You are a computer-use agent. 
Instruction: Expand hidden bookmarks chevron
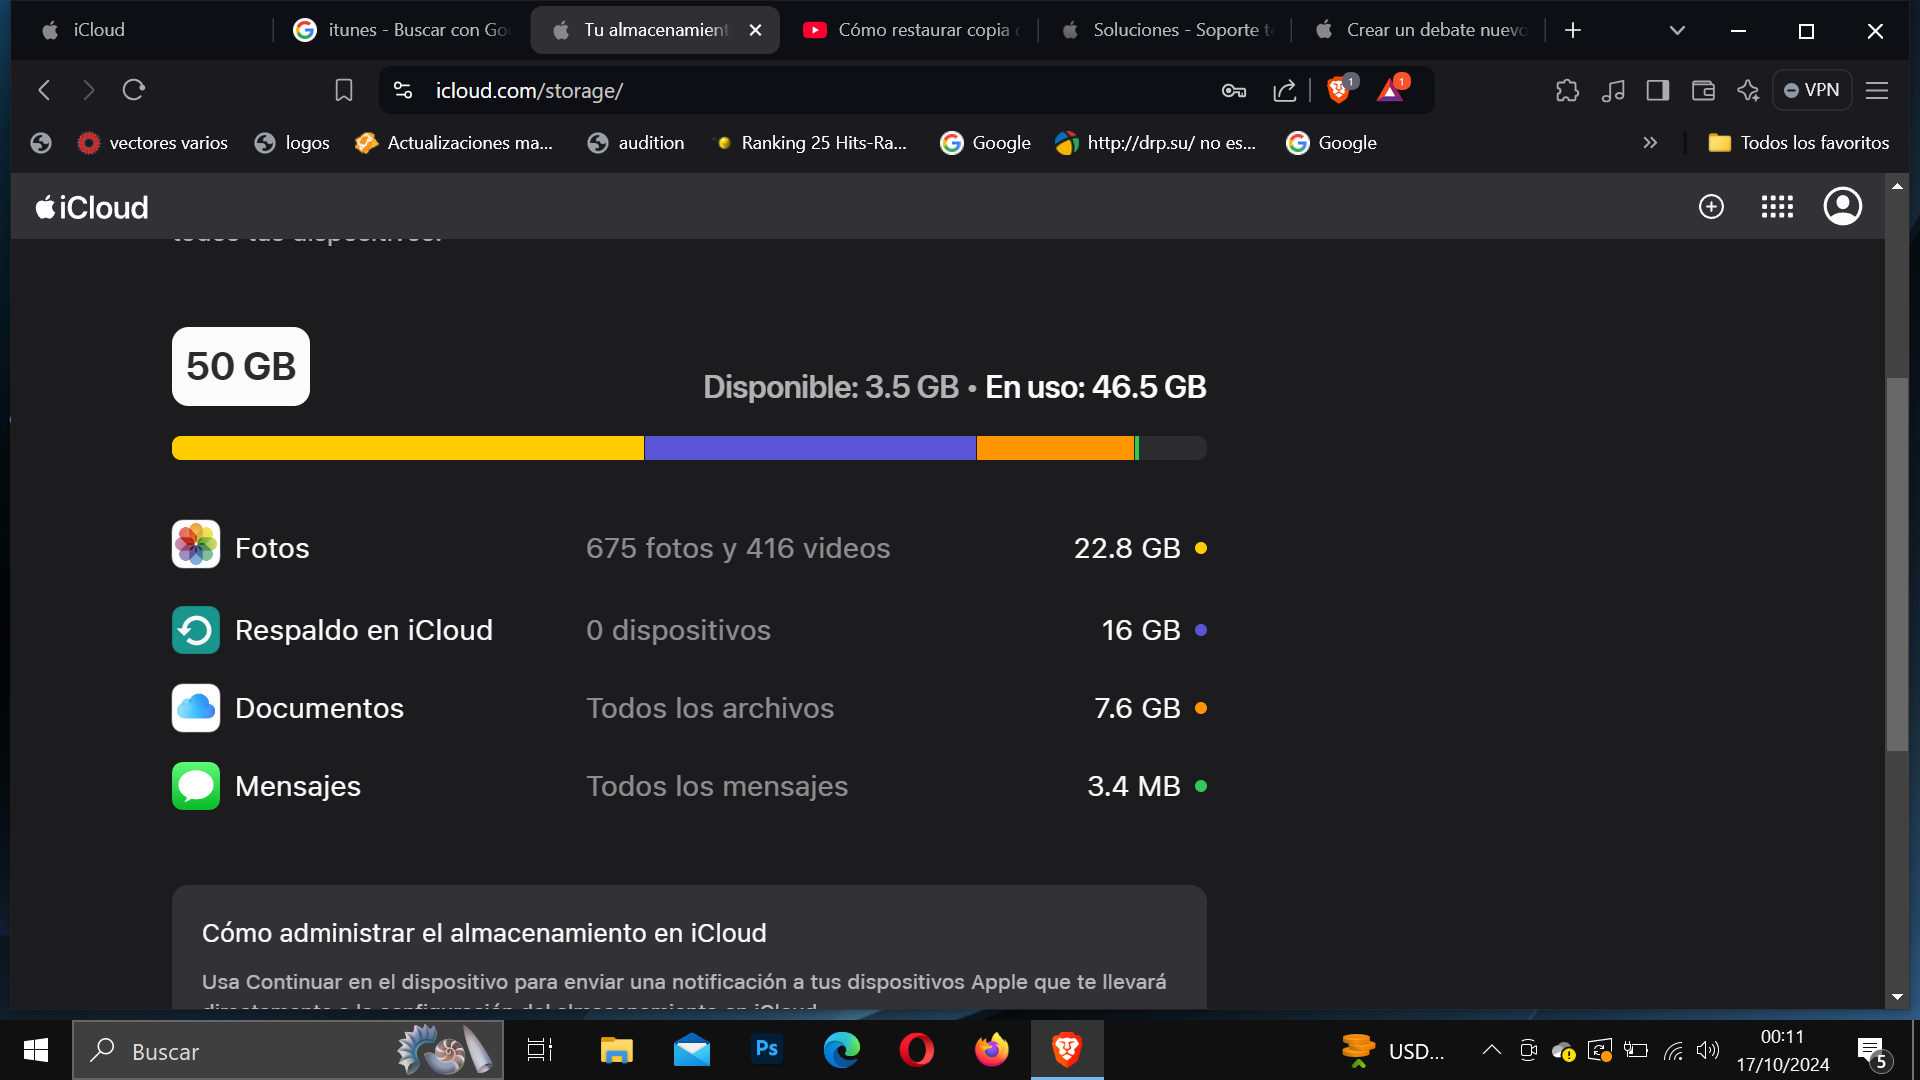[x=1650, y=143]
